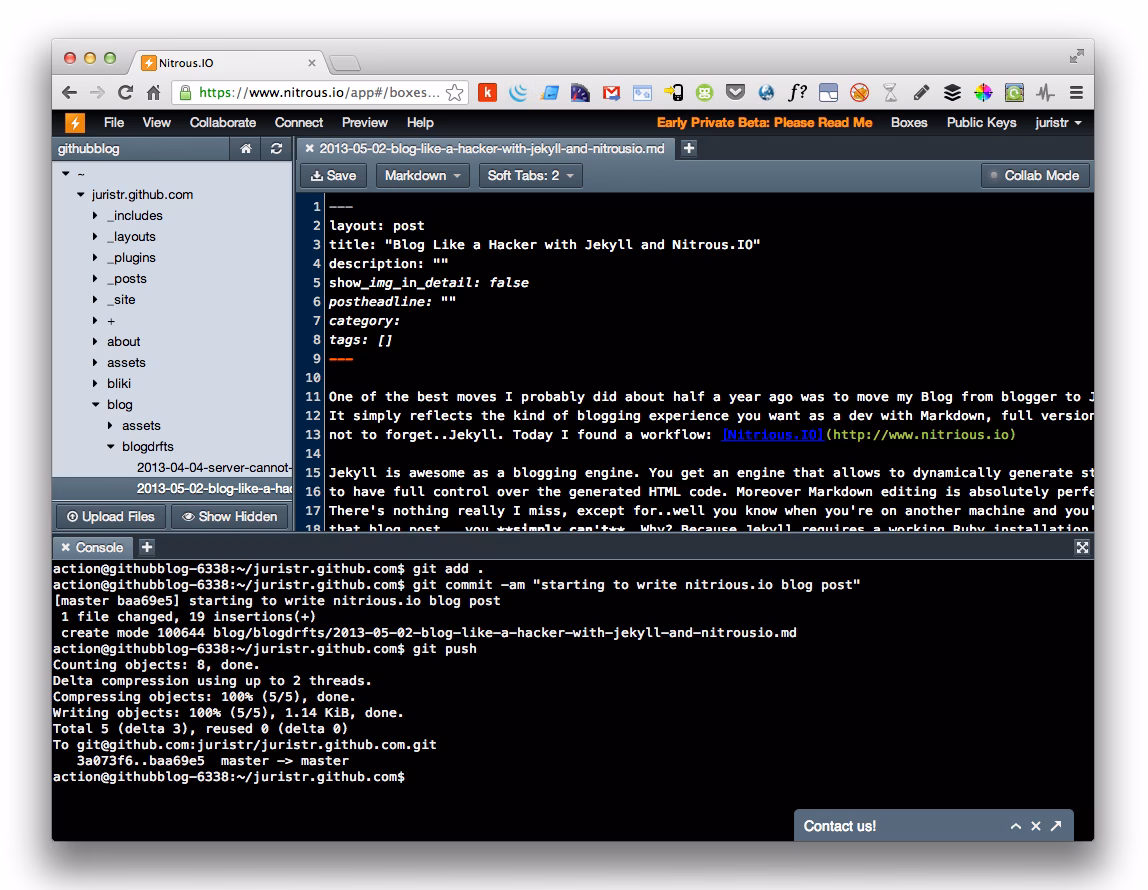Click the Upload Files button
Screen dimensions: 1148x890
coord(111,517)
